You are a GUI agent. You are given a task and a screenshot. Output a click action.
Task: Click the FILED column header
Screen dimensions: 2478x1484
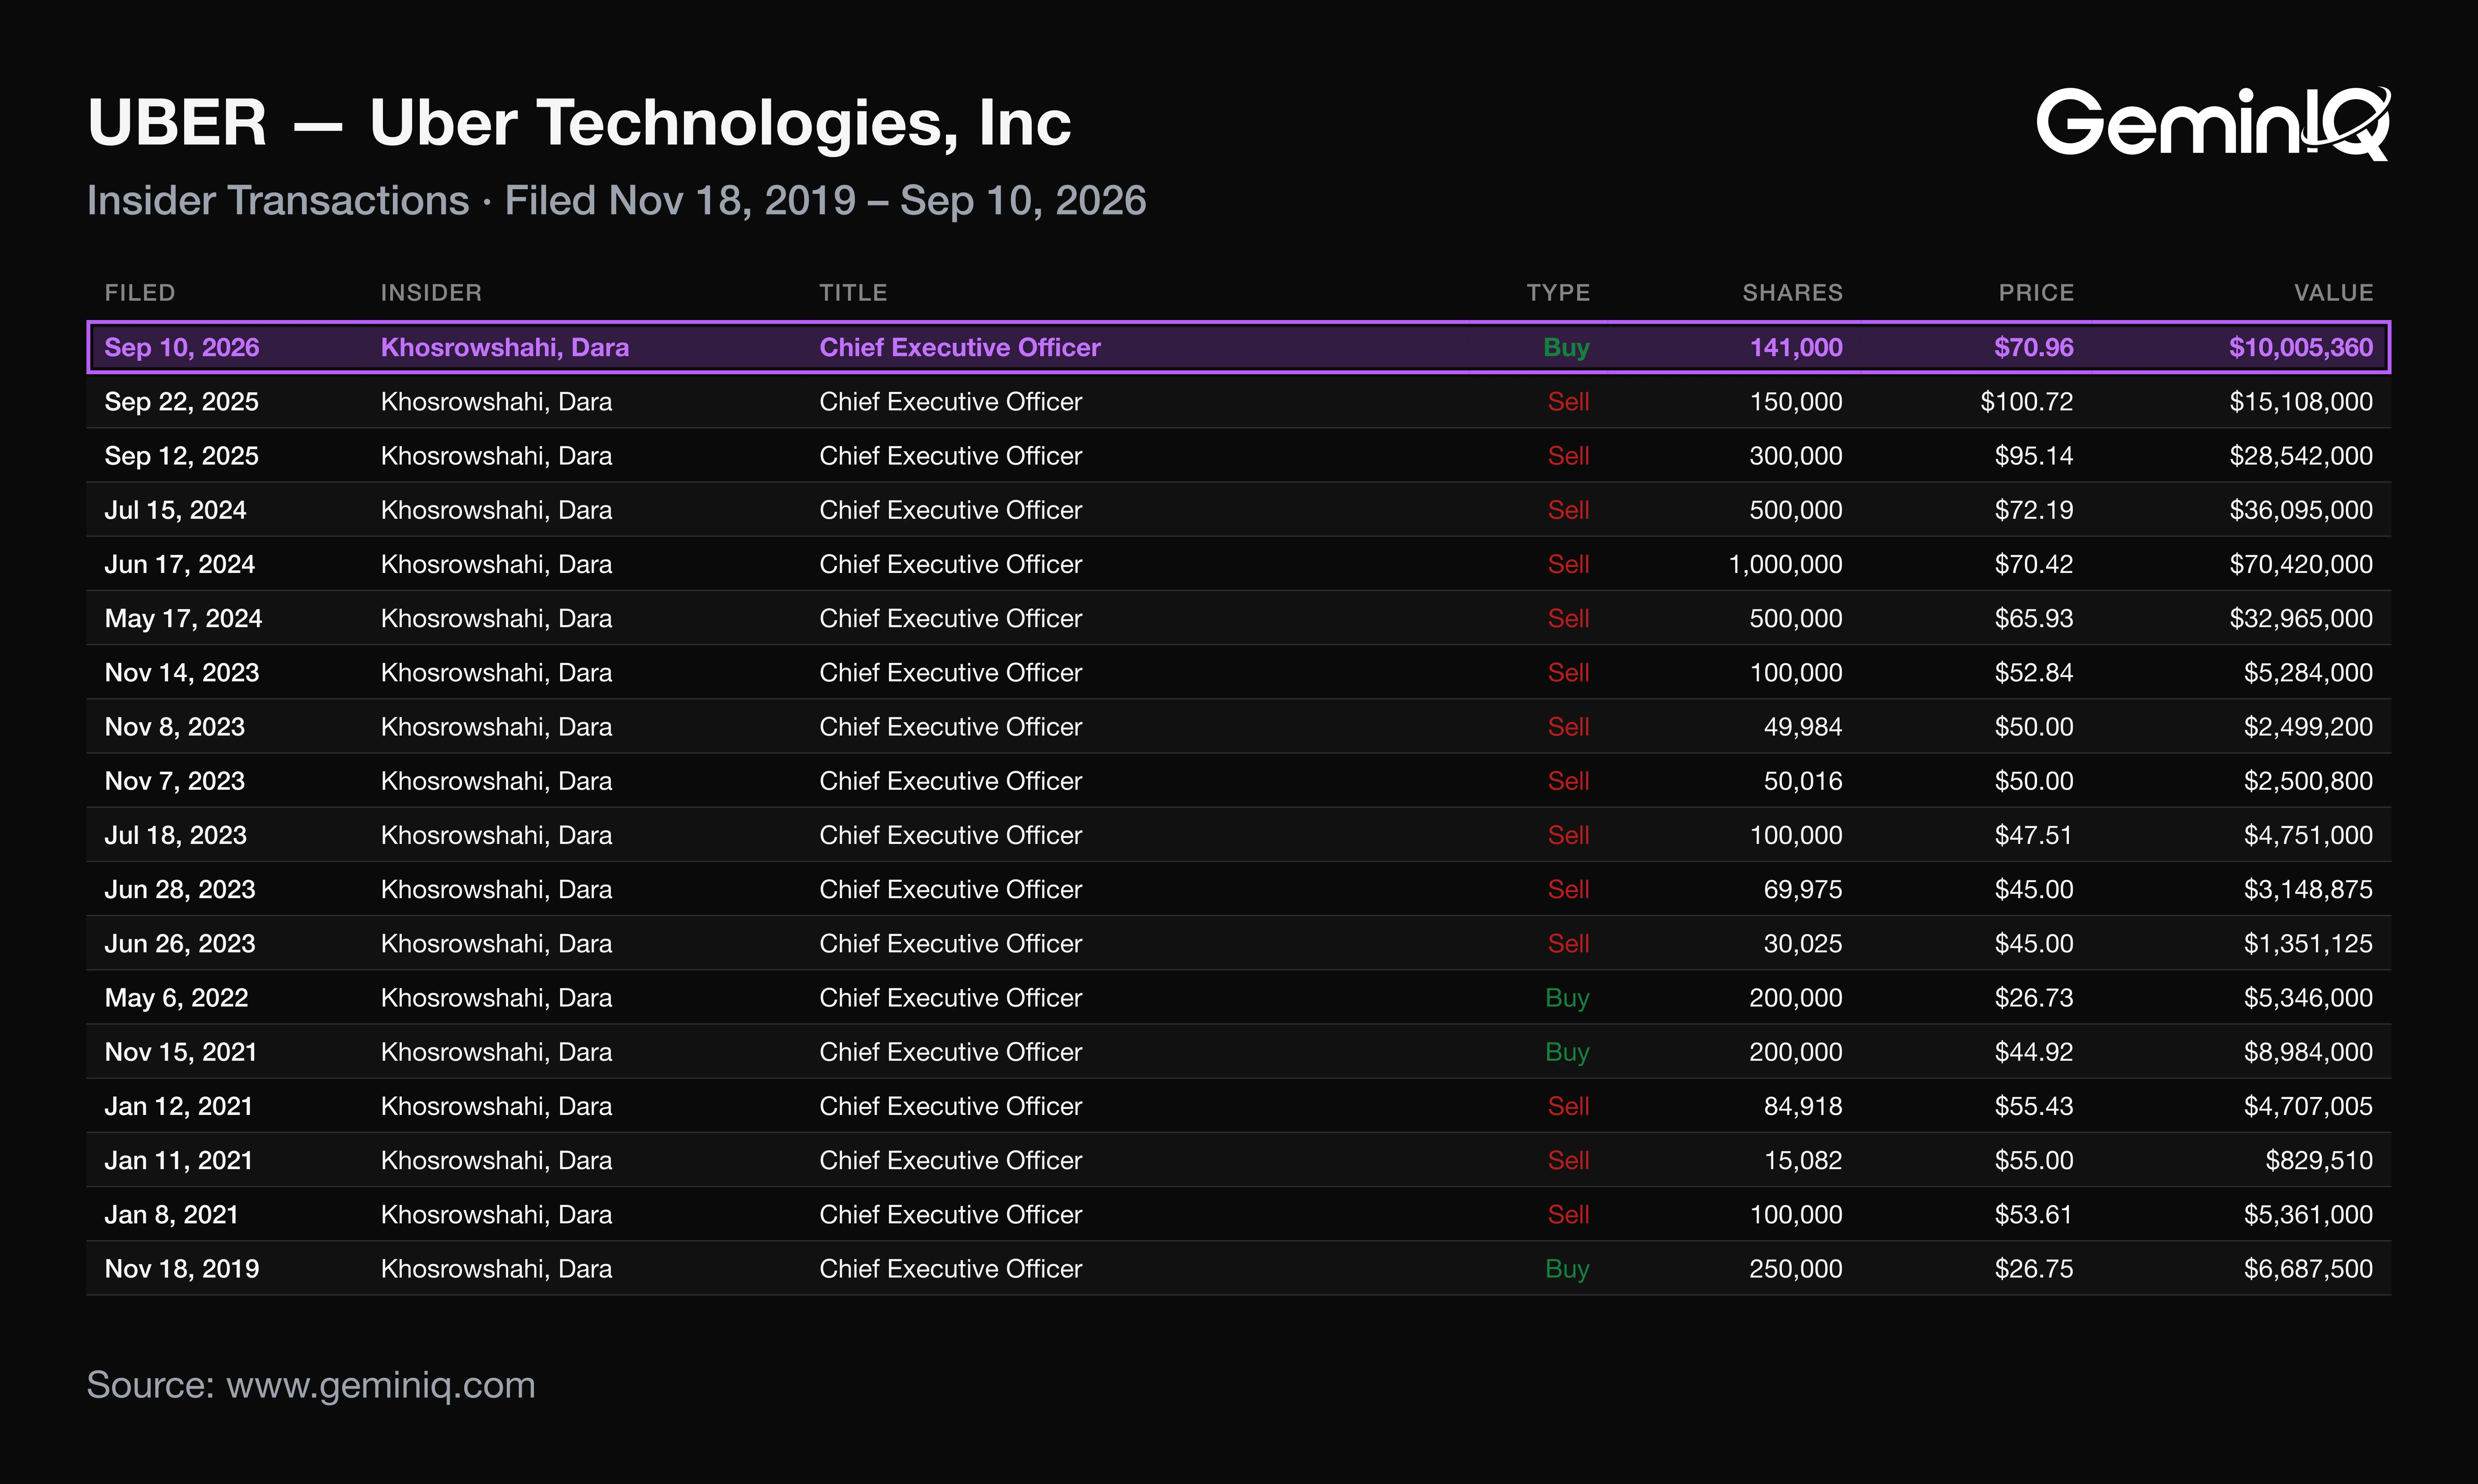point(140,293)
